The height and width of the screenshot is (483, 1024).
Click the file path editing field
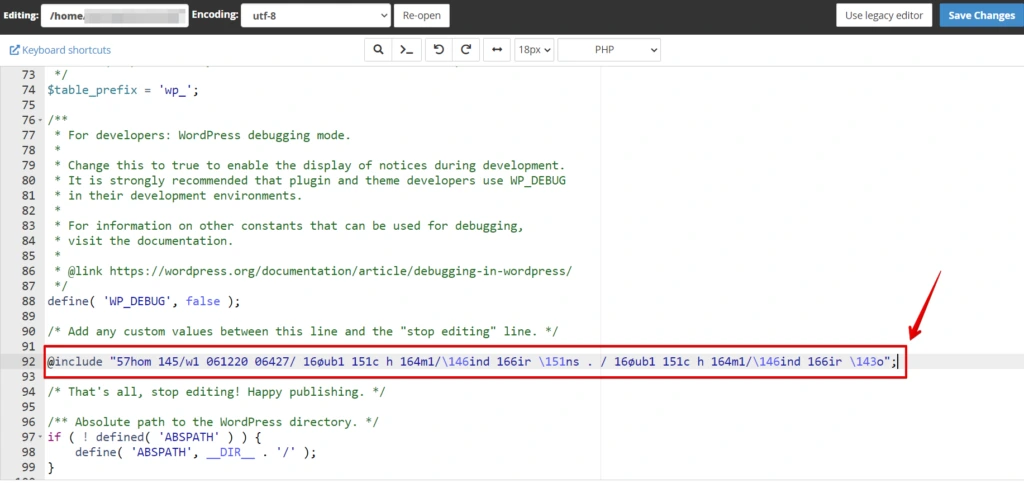coord(115,15)
